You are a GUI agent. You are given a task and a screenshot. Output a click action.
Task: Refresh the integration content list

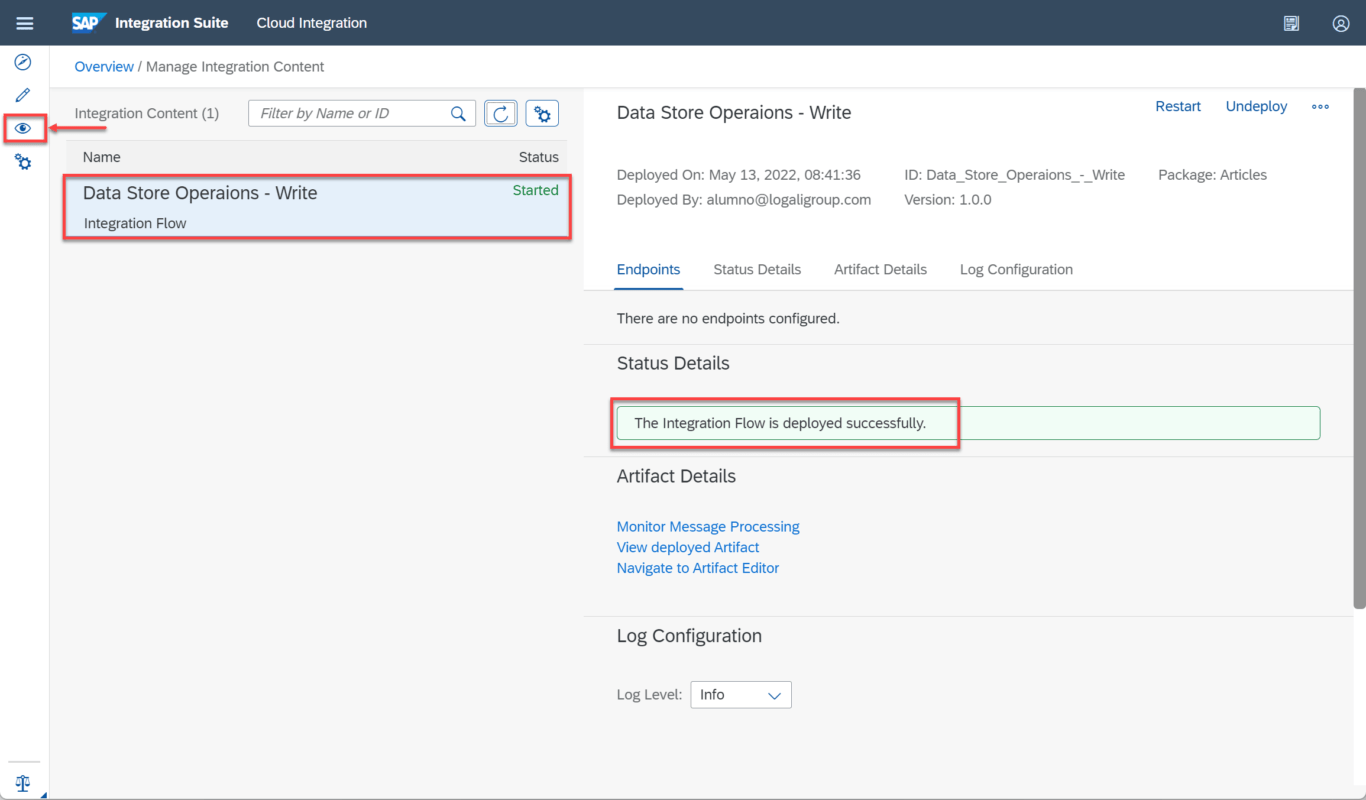tap(501, 113)
